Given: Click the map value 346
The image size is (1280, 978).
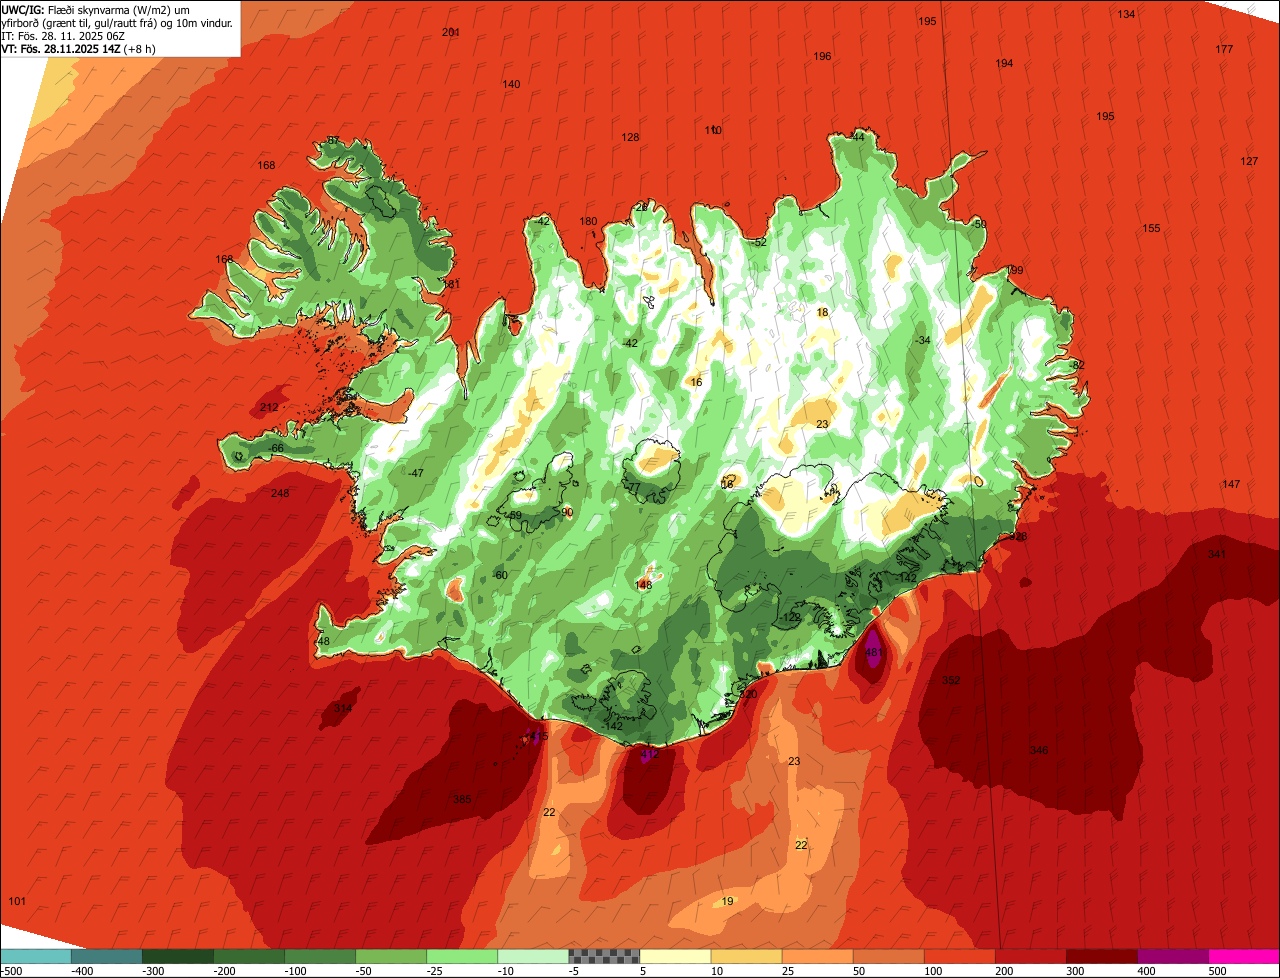Looking at the screenshot, I should point(1039,750).
